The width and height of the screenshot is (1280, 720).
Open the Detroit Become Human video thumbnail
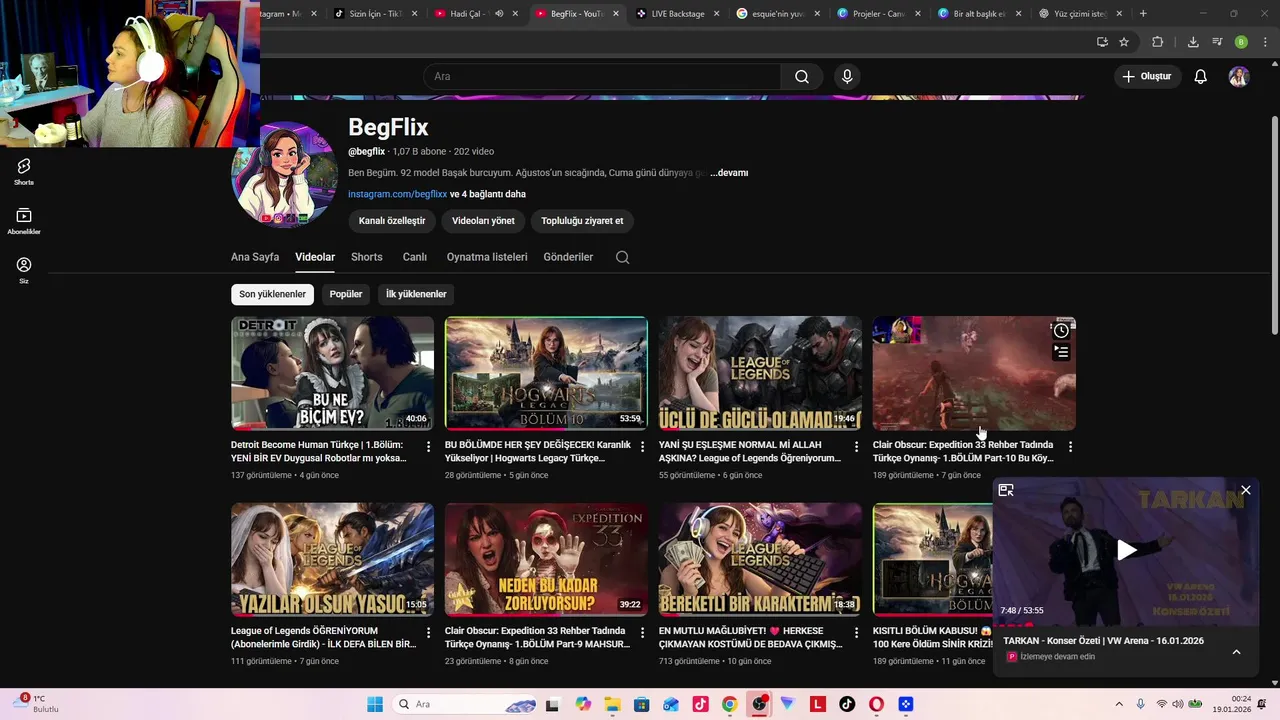pyautogui.click(x=332, y=373)
